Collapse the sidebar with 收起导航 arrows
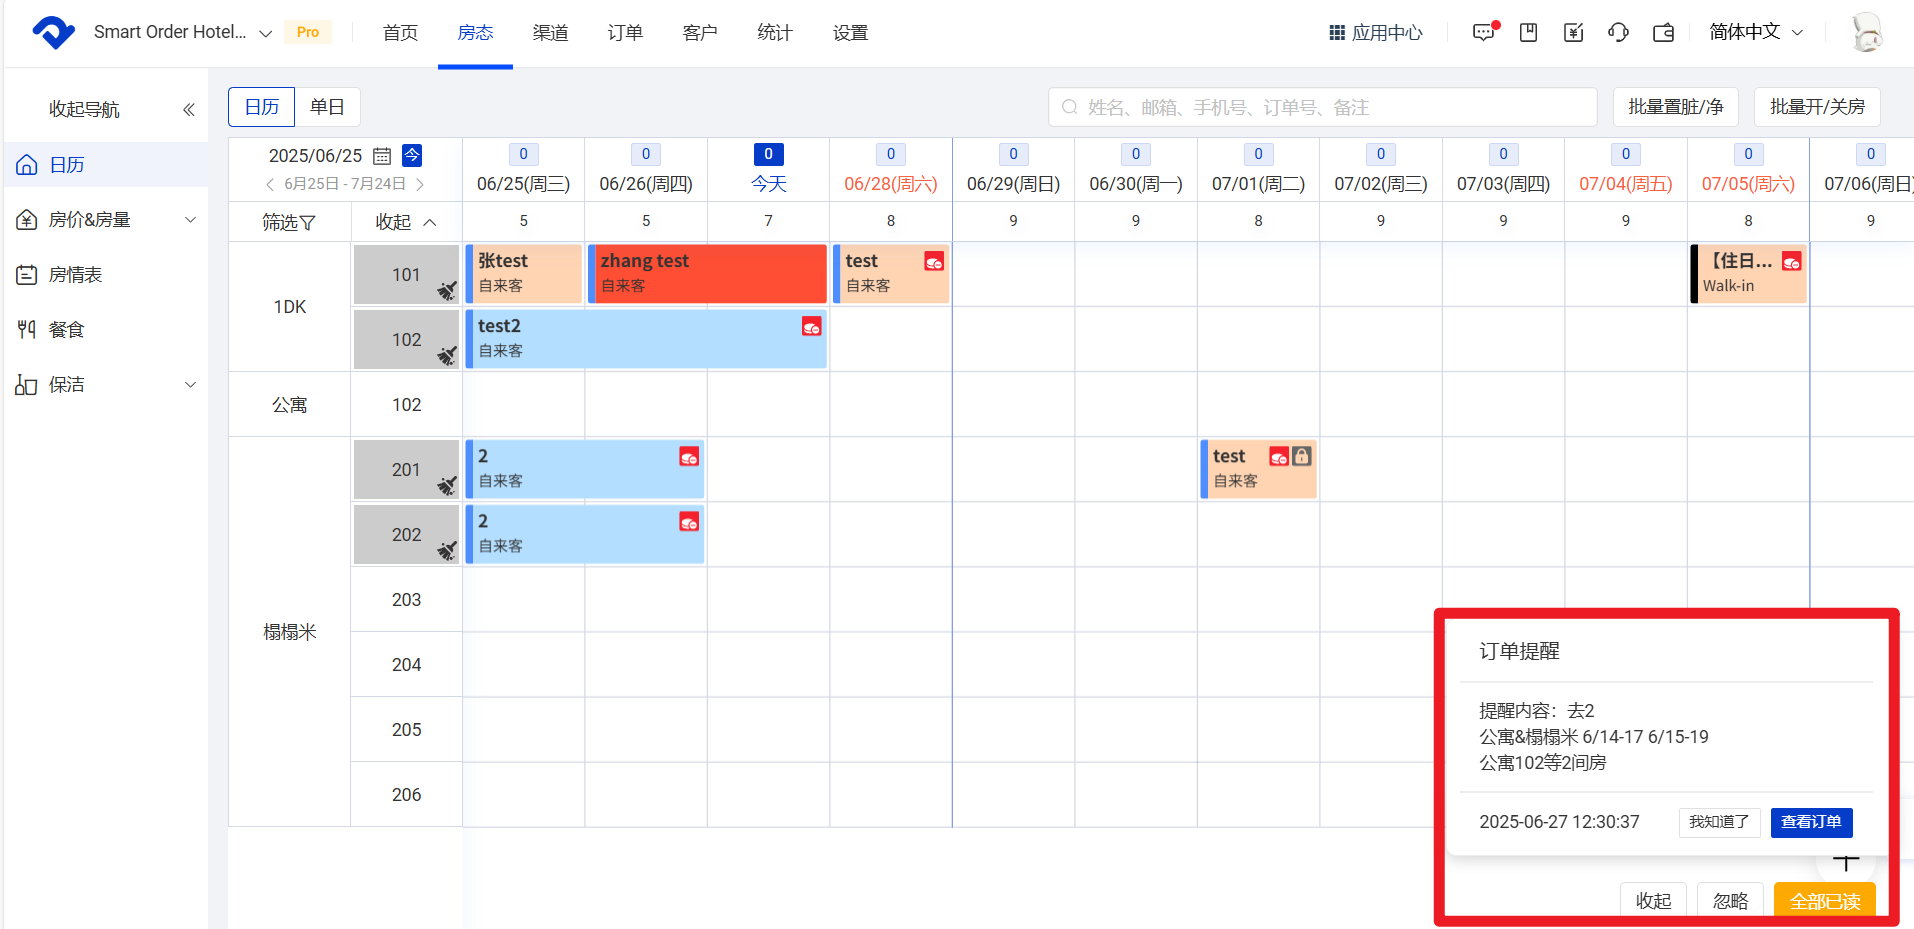This screenshot has height=929, width=1914. (x=188, y=109)
